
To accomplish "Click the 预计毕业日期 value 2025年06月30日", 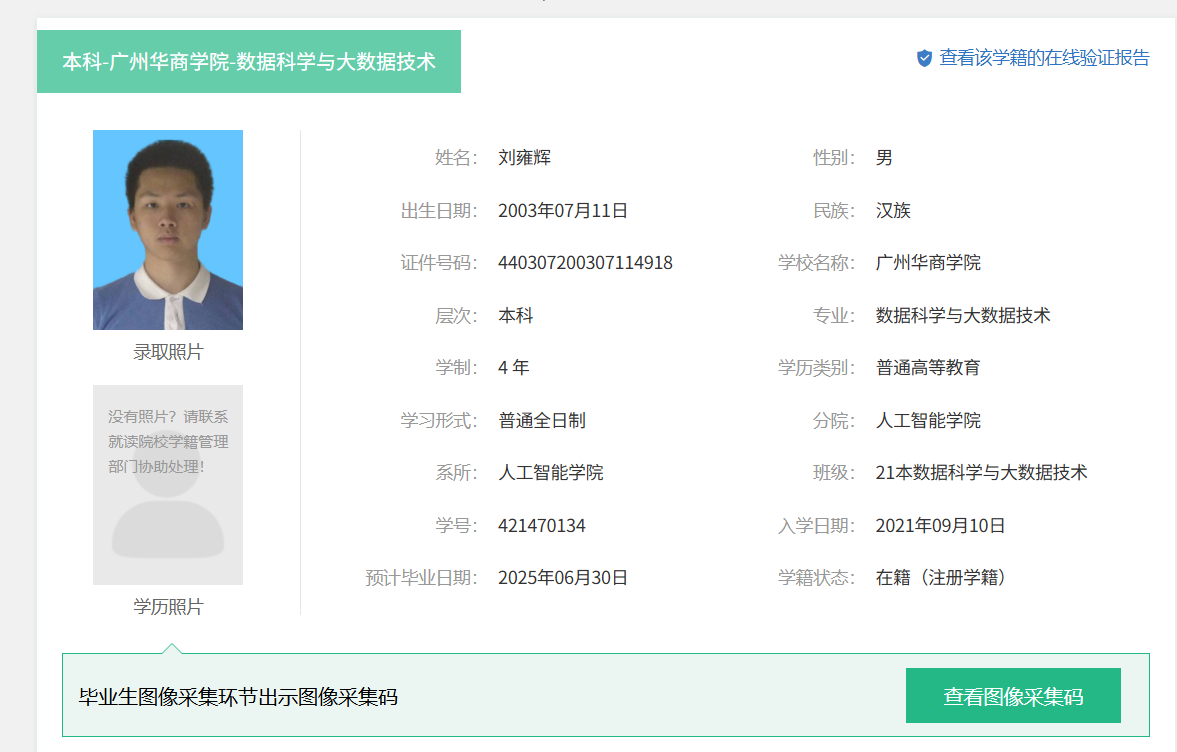I will [562, 578].
